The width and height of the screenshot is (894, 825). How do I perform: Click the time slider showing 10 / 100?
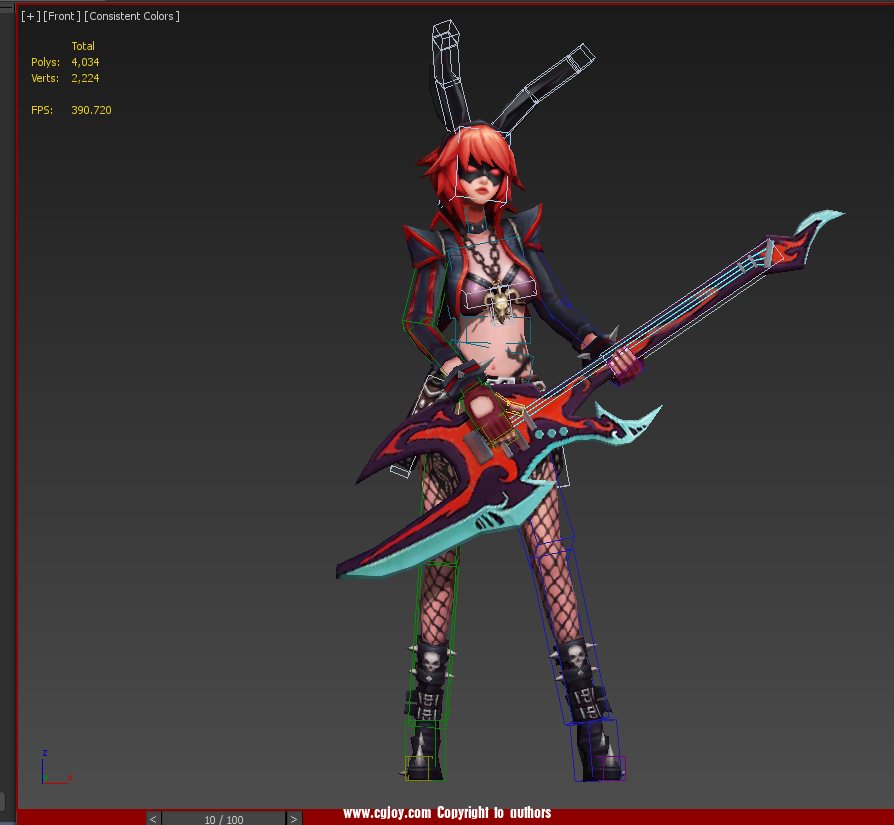point(224,819)
